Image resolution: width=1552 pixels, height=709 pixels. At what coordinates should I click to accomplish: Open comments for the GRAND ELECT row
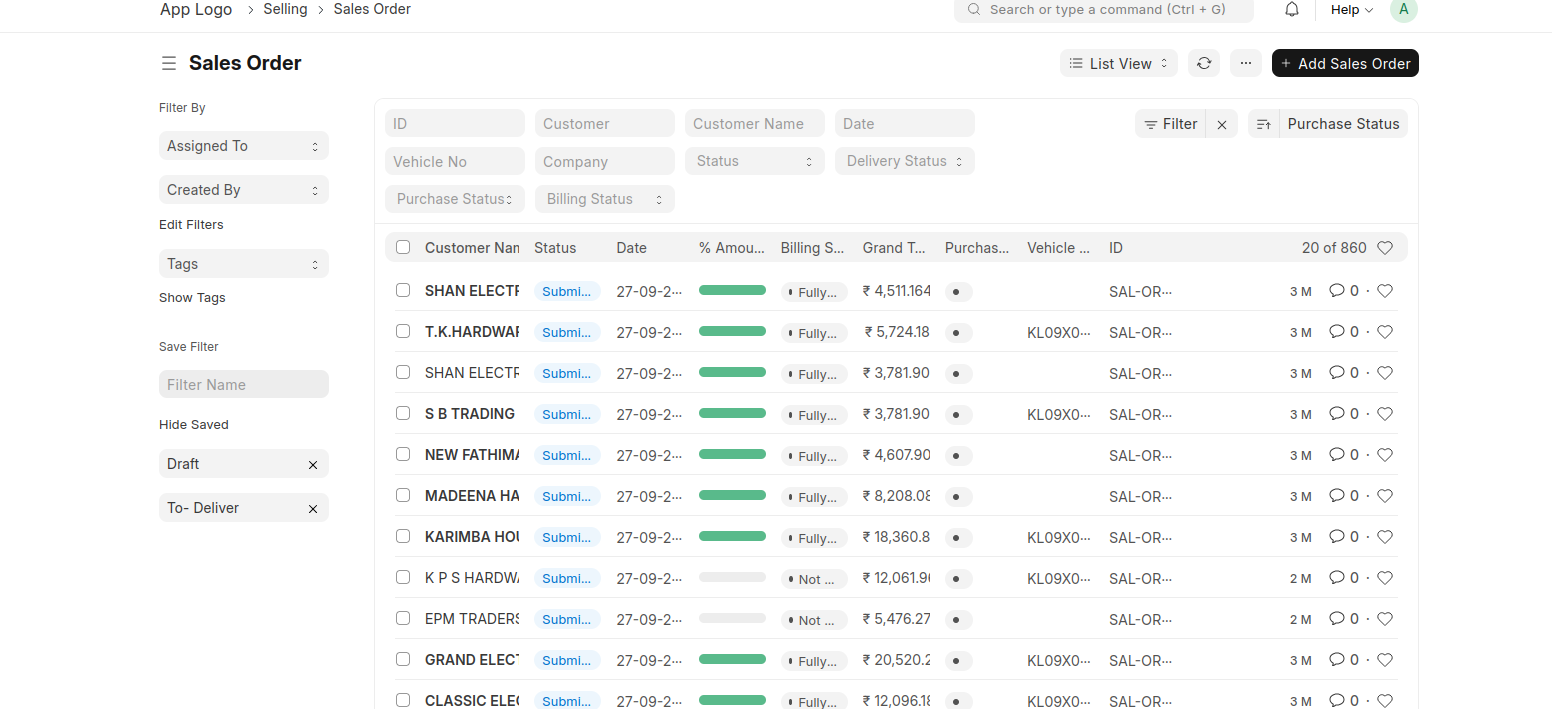click(x=1343, y=660)
